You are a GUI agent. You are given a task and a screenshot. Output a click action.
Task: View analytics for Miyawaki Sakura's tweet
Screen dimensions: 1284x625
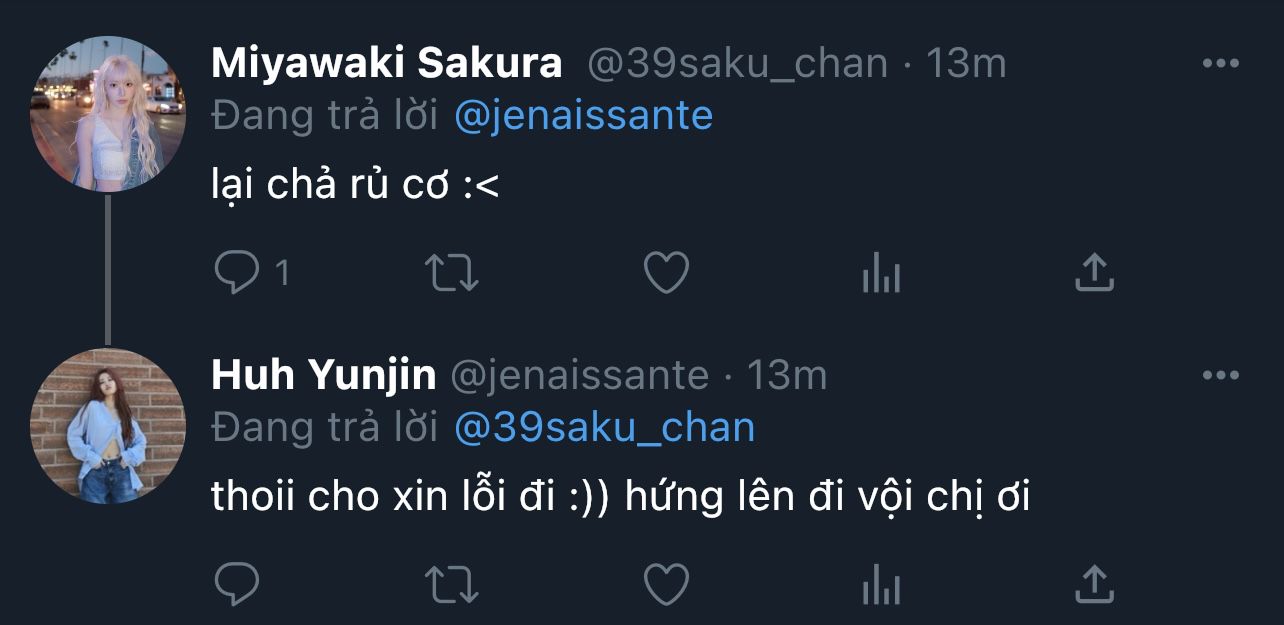coord(881,273)
